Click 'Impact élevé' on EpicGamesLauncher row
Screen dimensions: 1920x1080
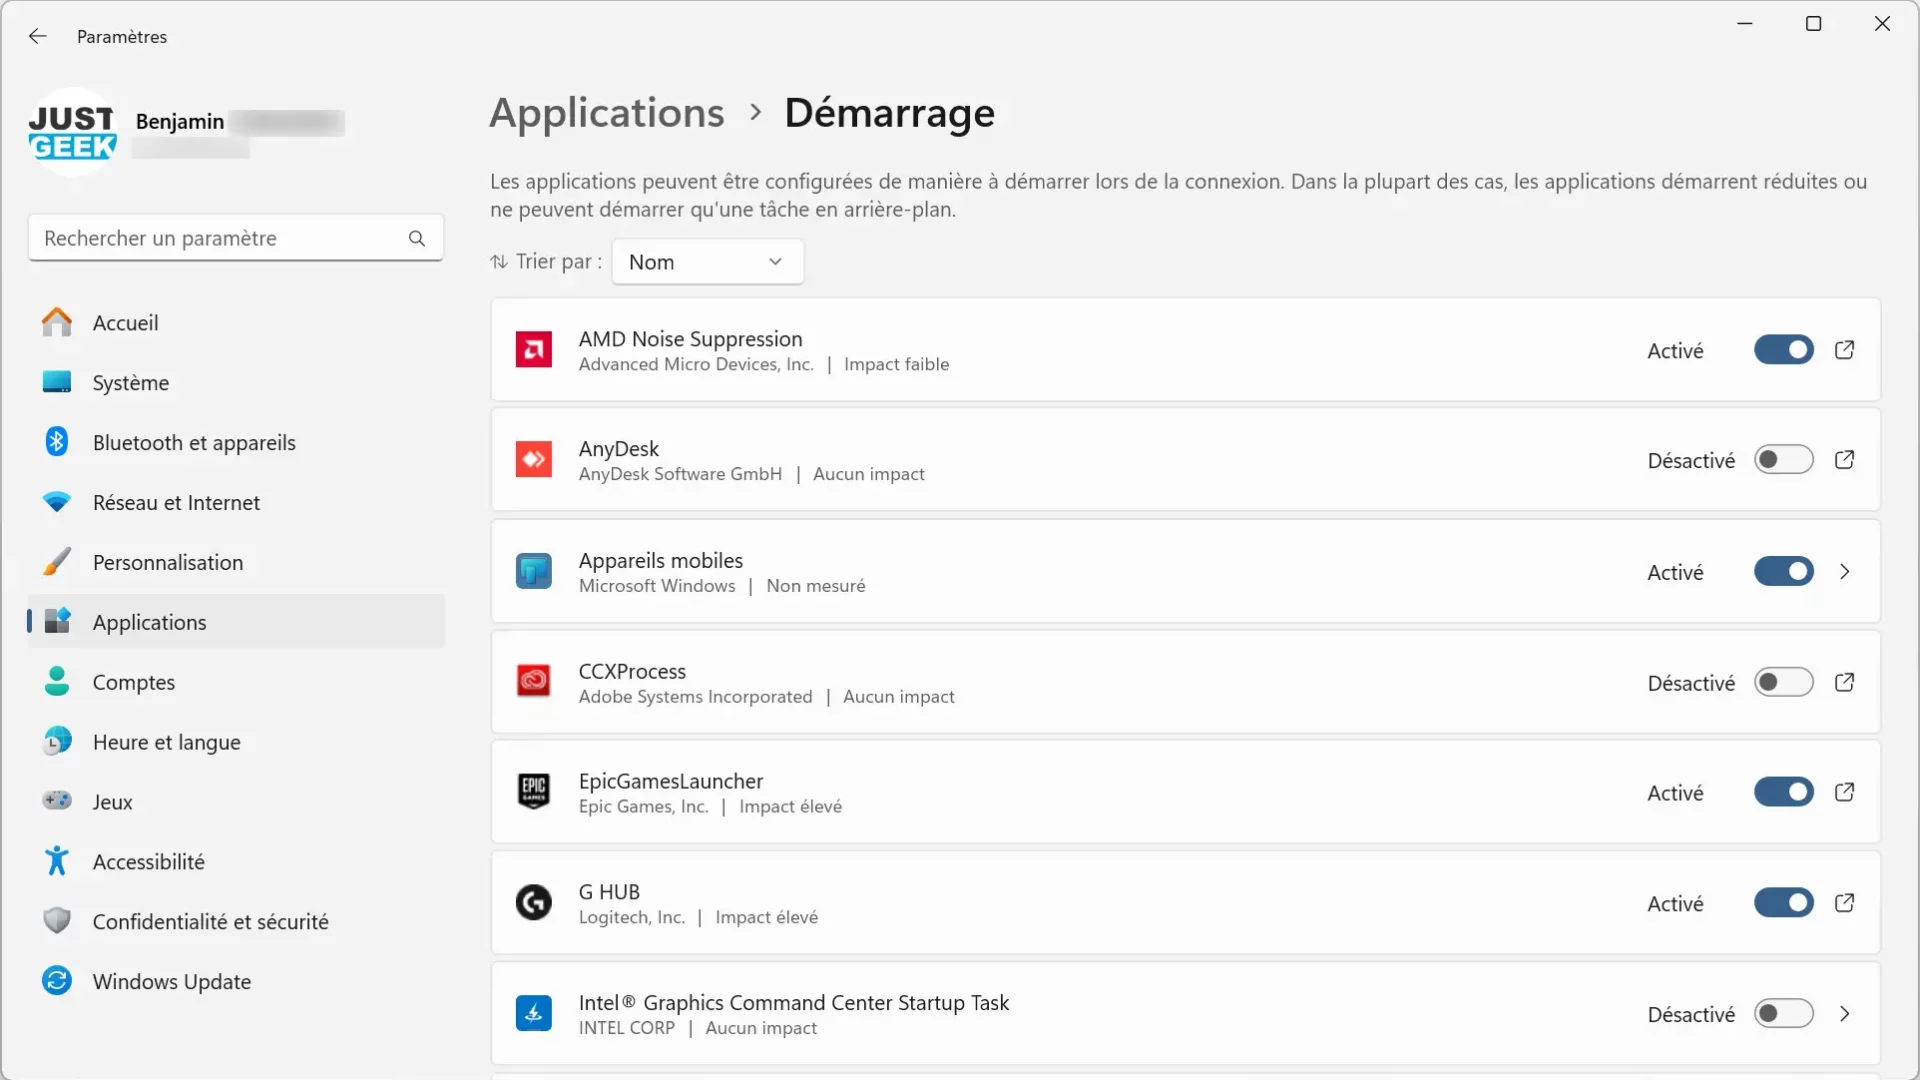790,807
